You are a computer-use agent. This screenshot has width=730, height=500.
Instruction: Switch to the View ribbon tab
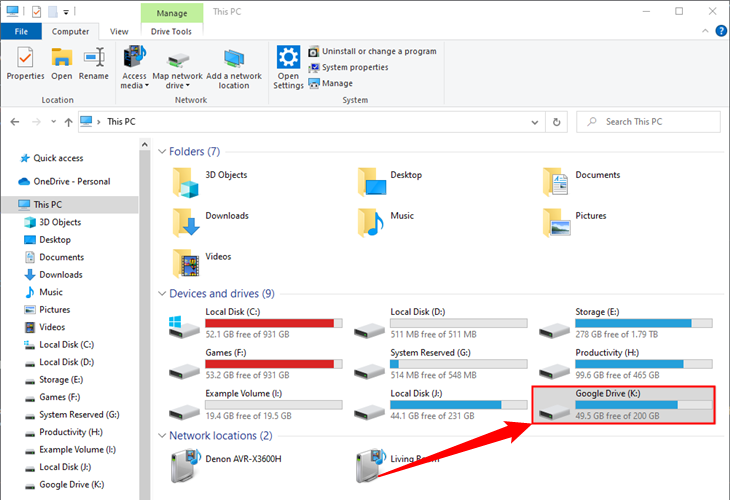point(119,31)
